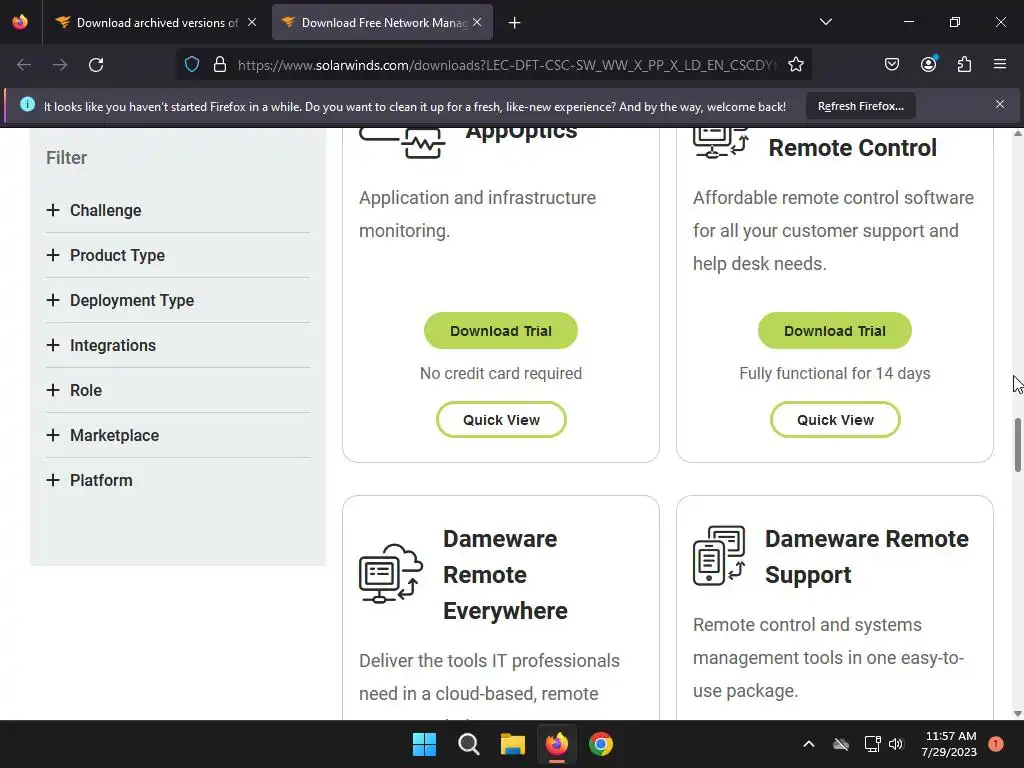Screen dimensions: 1024x768
Task: Click the page vertical scrollbar thumb
Action: coord(1017,445)
